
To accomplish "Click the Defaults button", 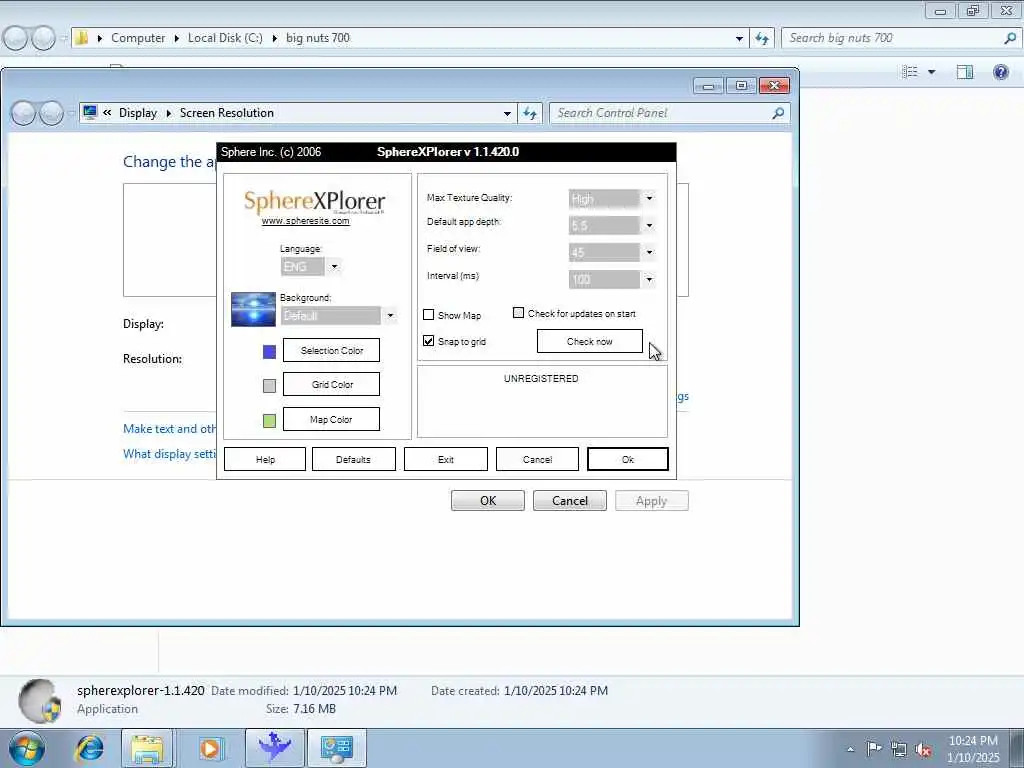I will pyautogui.click(x=353, y=459).
